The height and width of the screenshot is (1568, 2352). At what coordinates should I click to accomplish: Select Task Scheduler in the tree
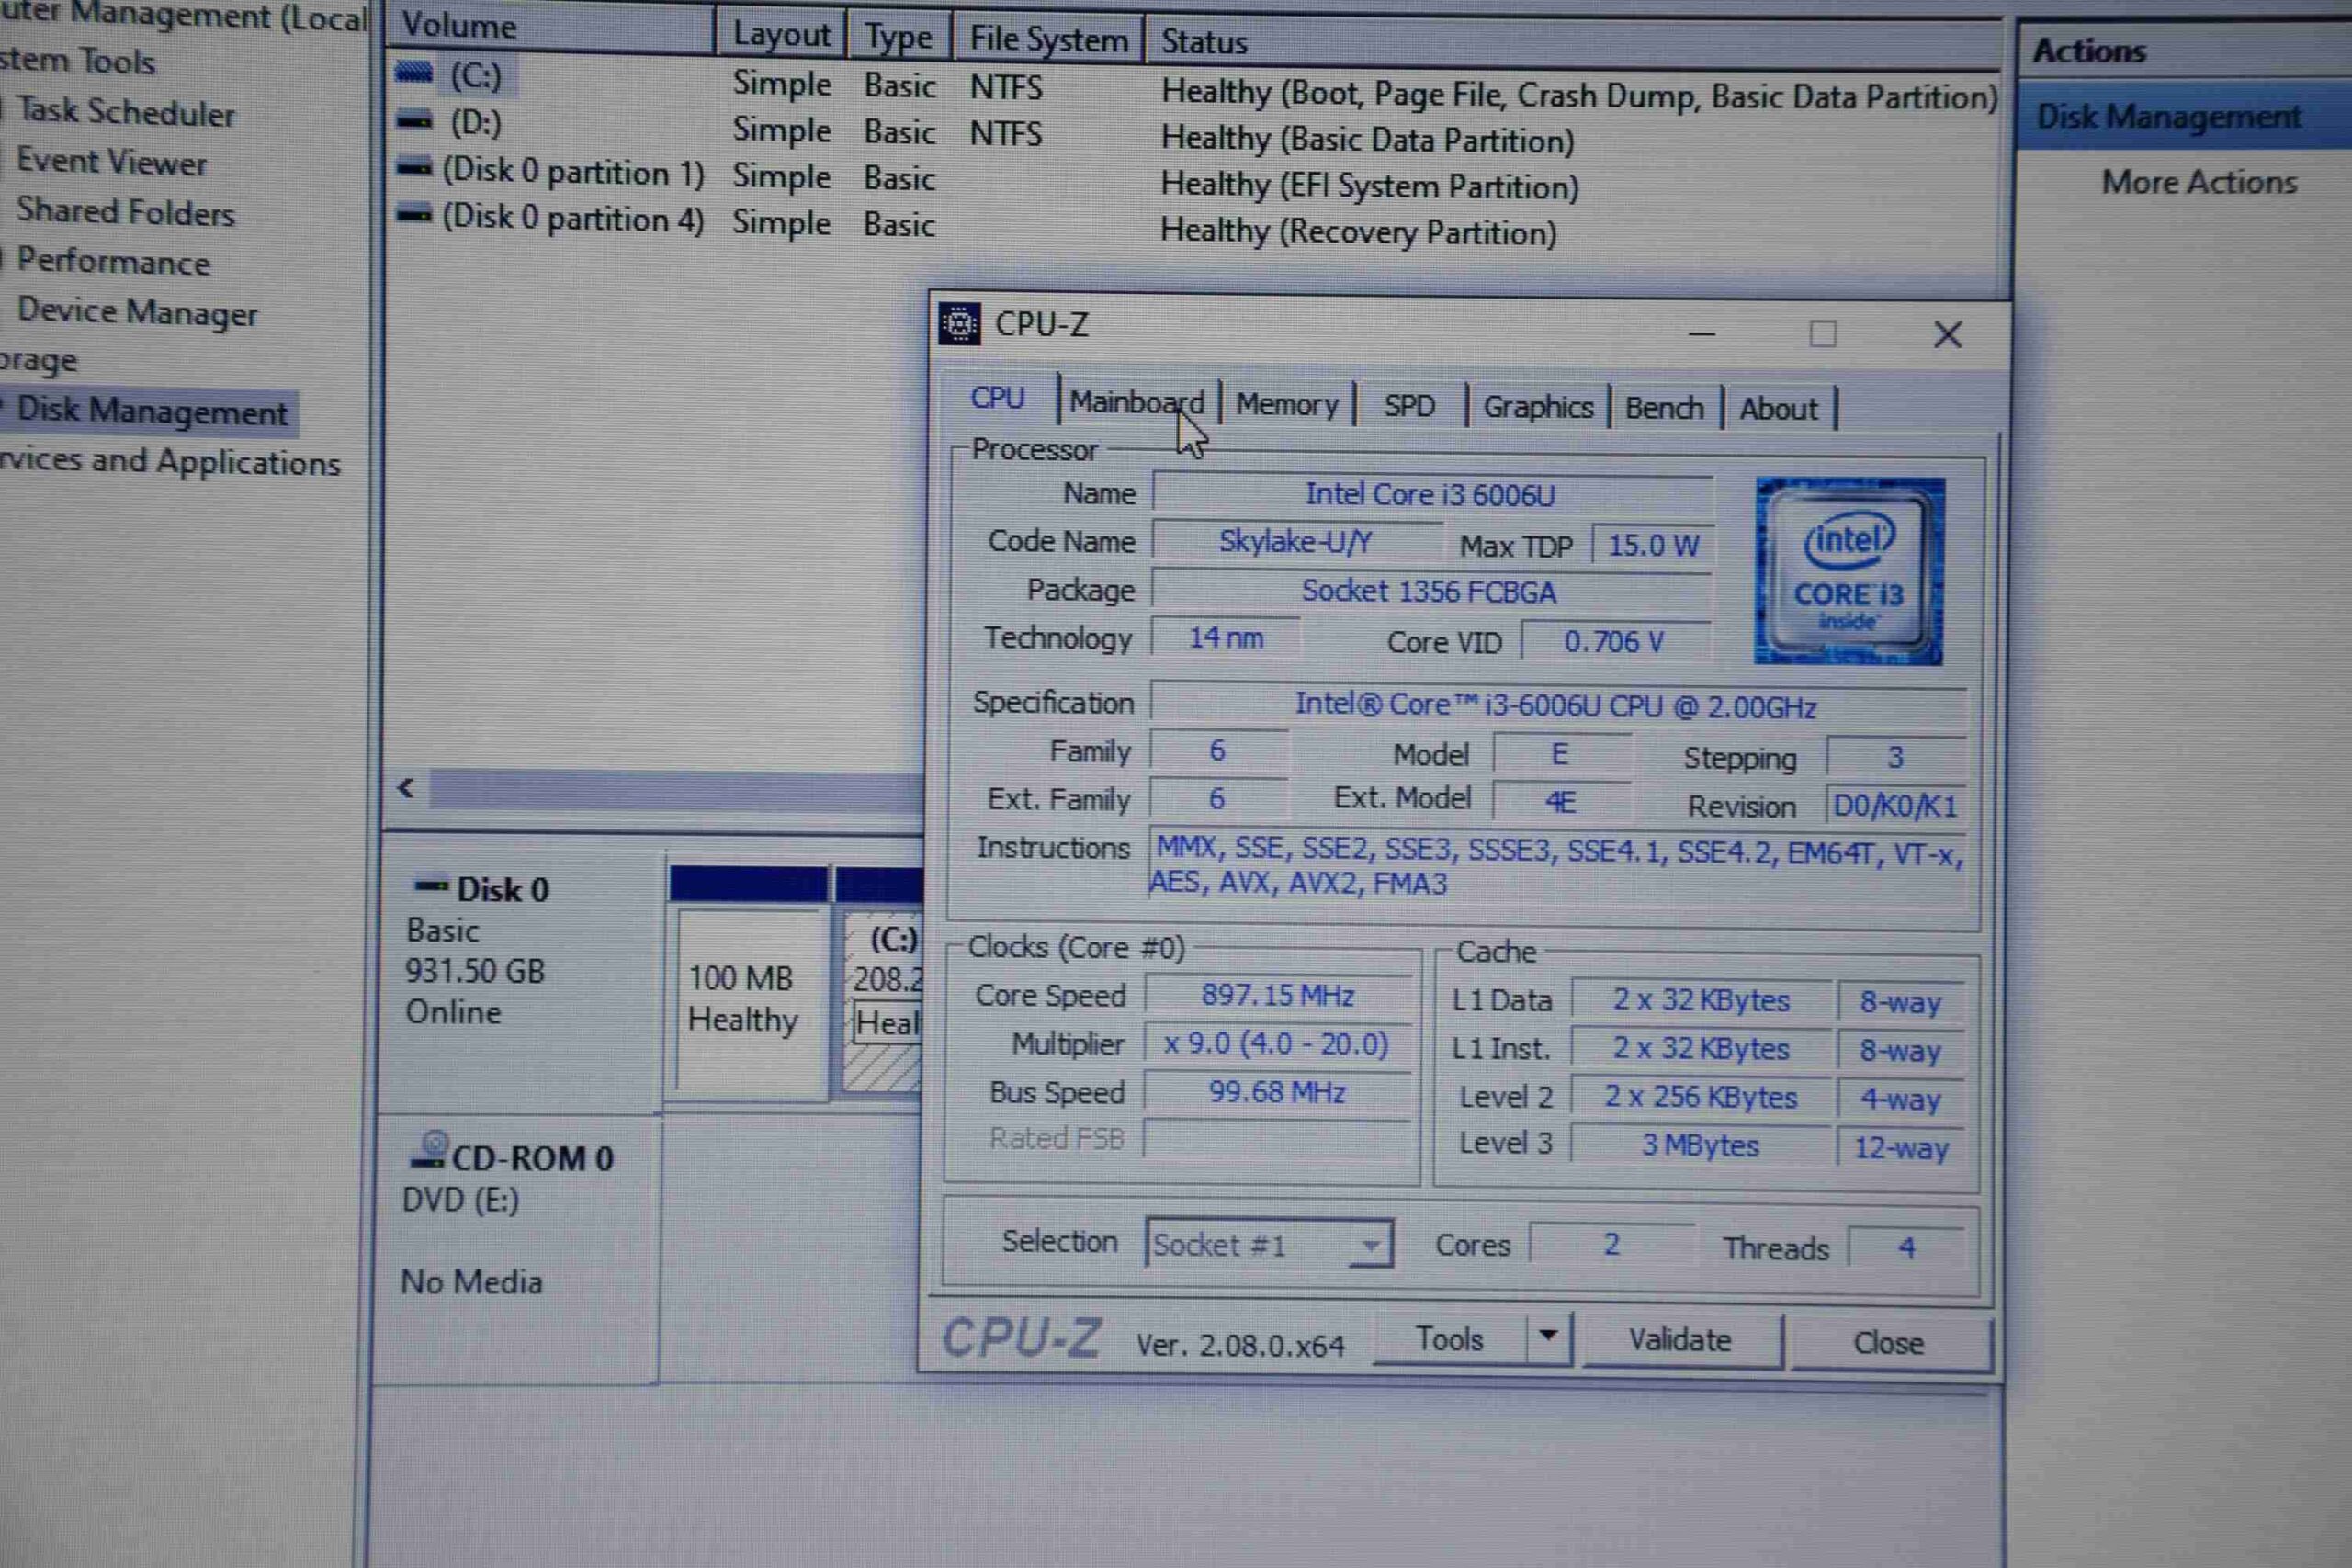click(x=125, y=112)
